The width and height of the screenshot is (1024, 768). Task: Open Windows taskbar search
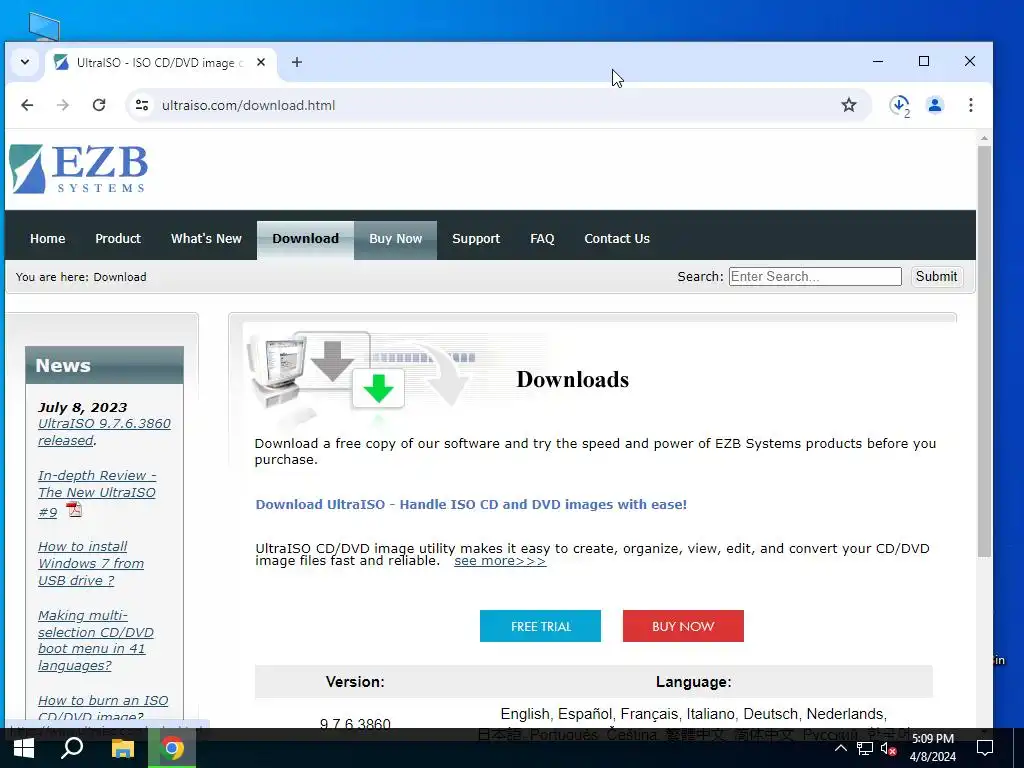point(72,748)
